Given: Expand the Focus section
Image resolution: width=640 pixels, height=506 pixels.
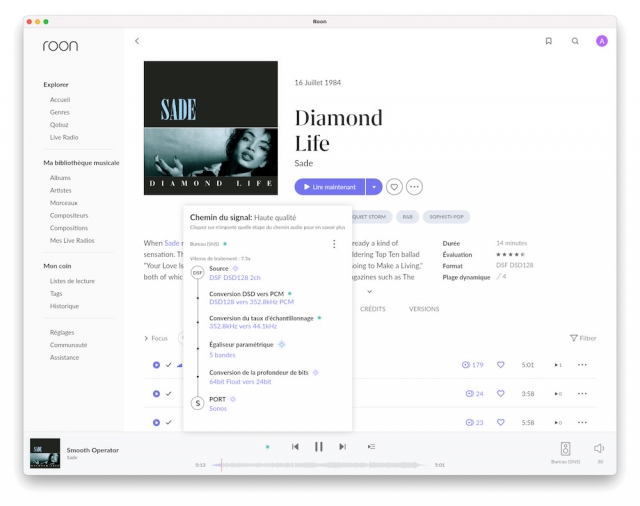Looking at the screenshot, I should coord(156,338).
